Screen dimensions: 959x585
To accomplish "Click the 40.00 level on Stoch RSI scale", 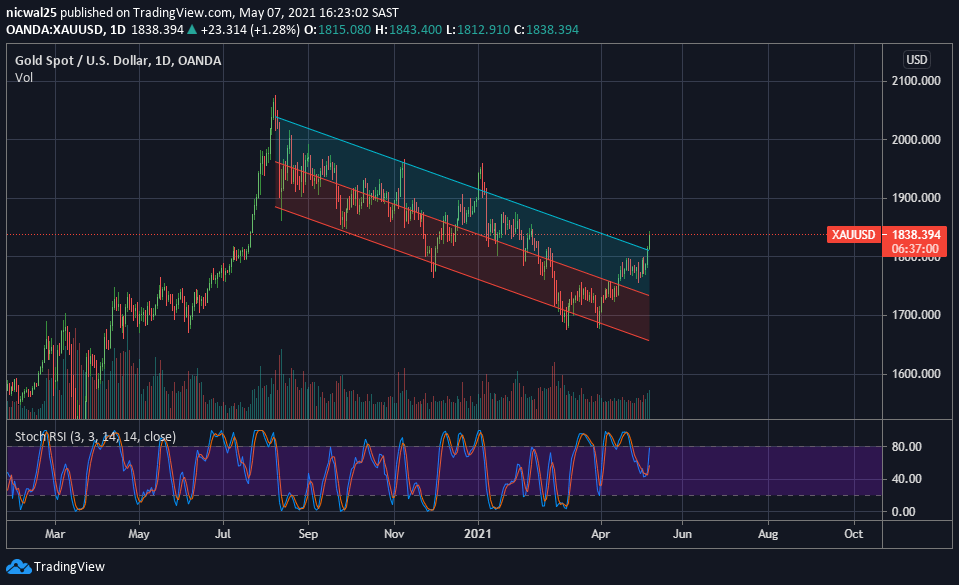I will click(x=906, y=479).
